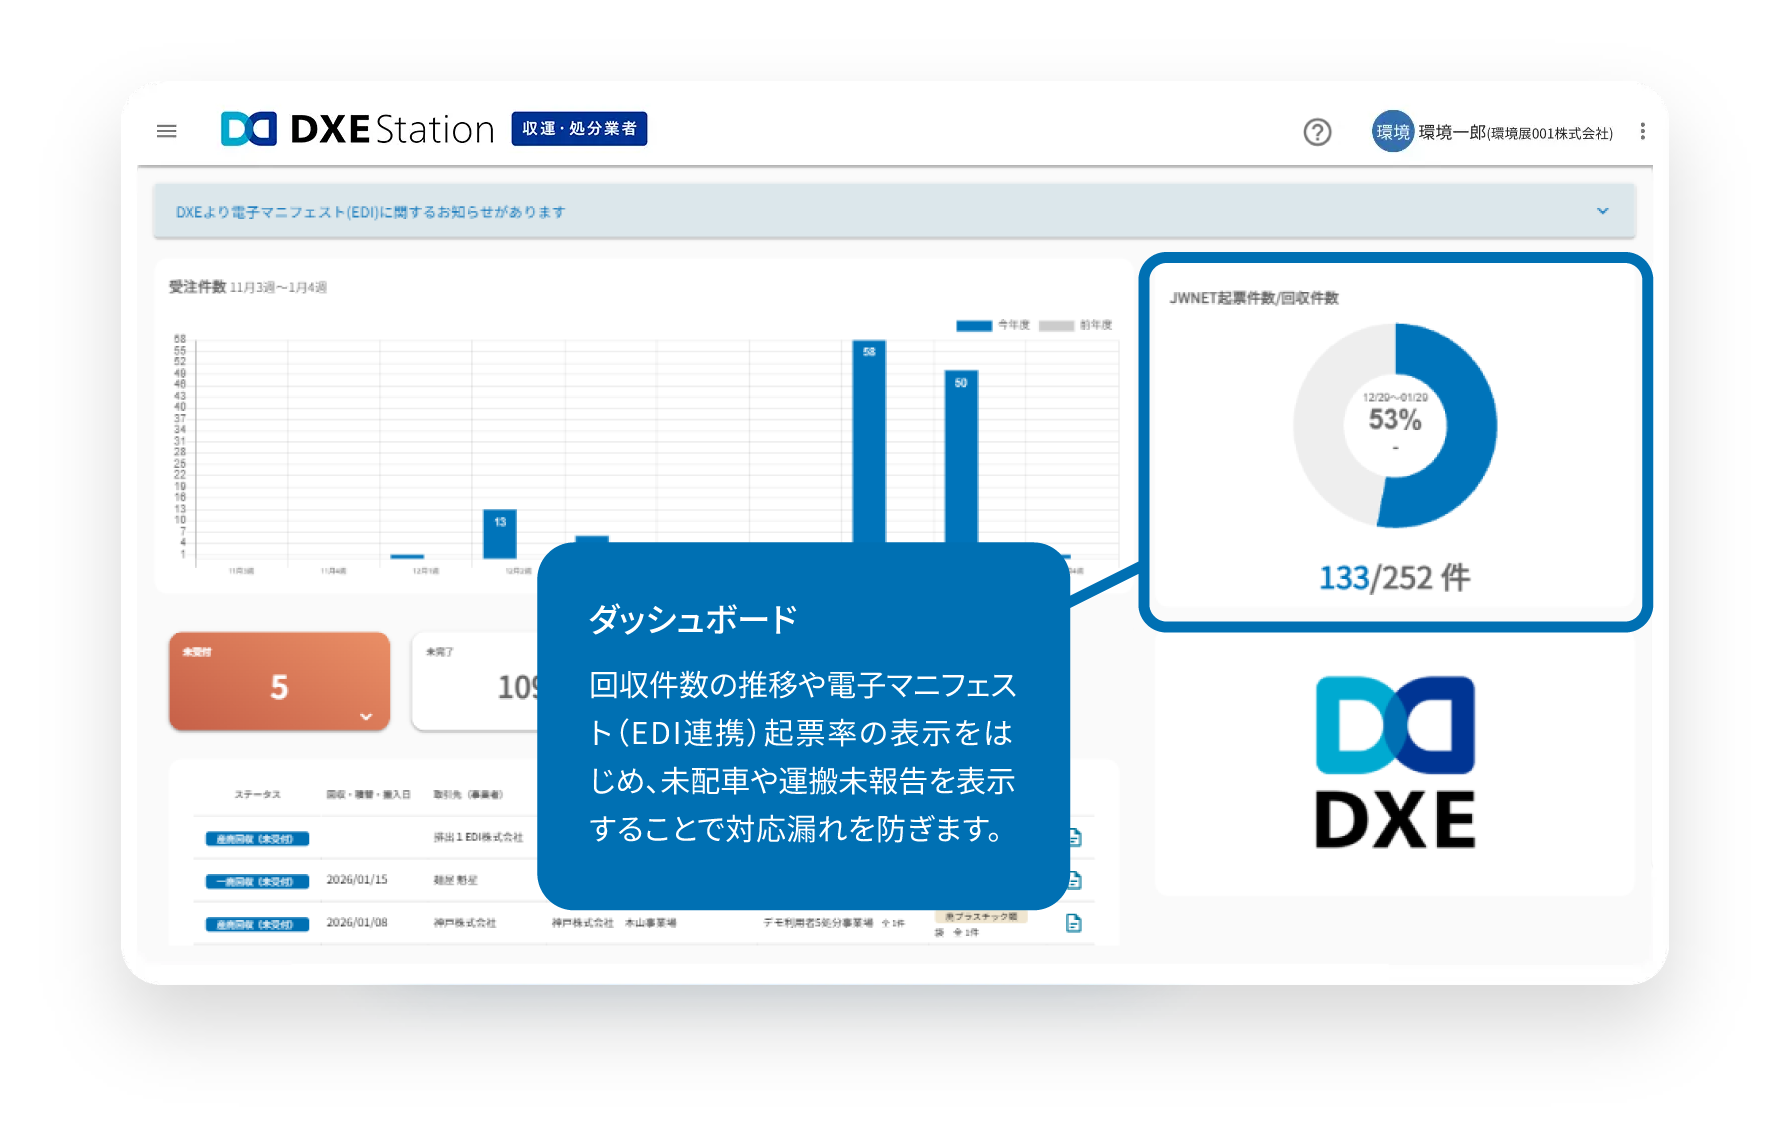Screen dimensions: 1788x1144
Task: Click the ステータス column header
Action: (257, 794)
